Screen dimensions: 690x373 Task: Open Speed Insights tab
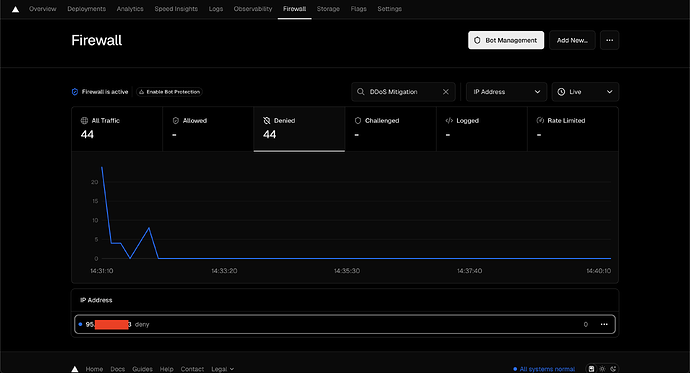point(176,9)
